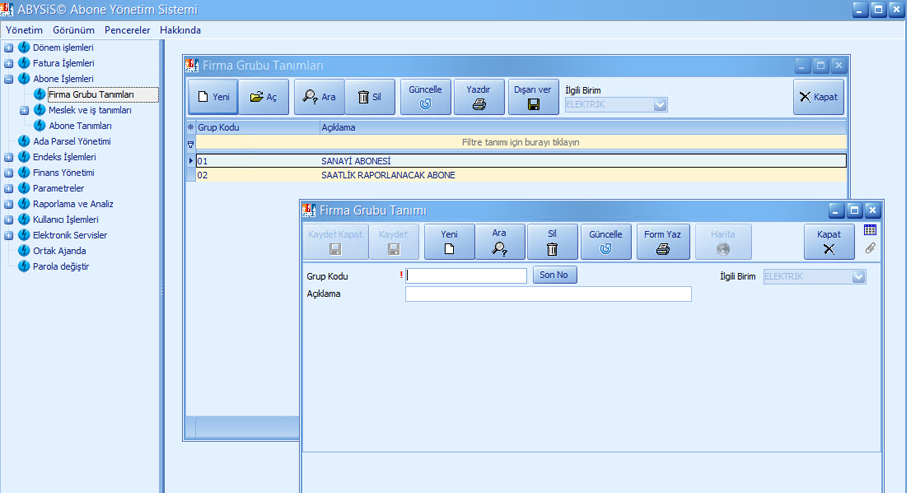This screenshot has height=493, width=907.
Task: Sort by Grup Kodu column header
Action: (x=257, y=127)
